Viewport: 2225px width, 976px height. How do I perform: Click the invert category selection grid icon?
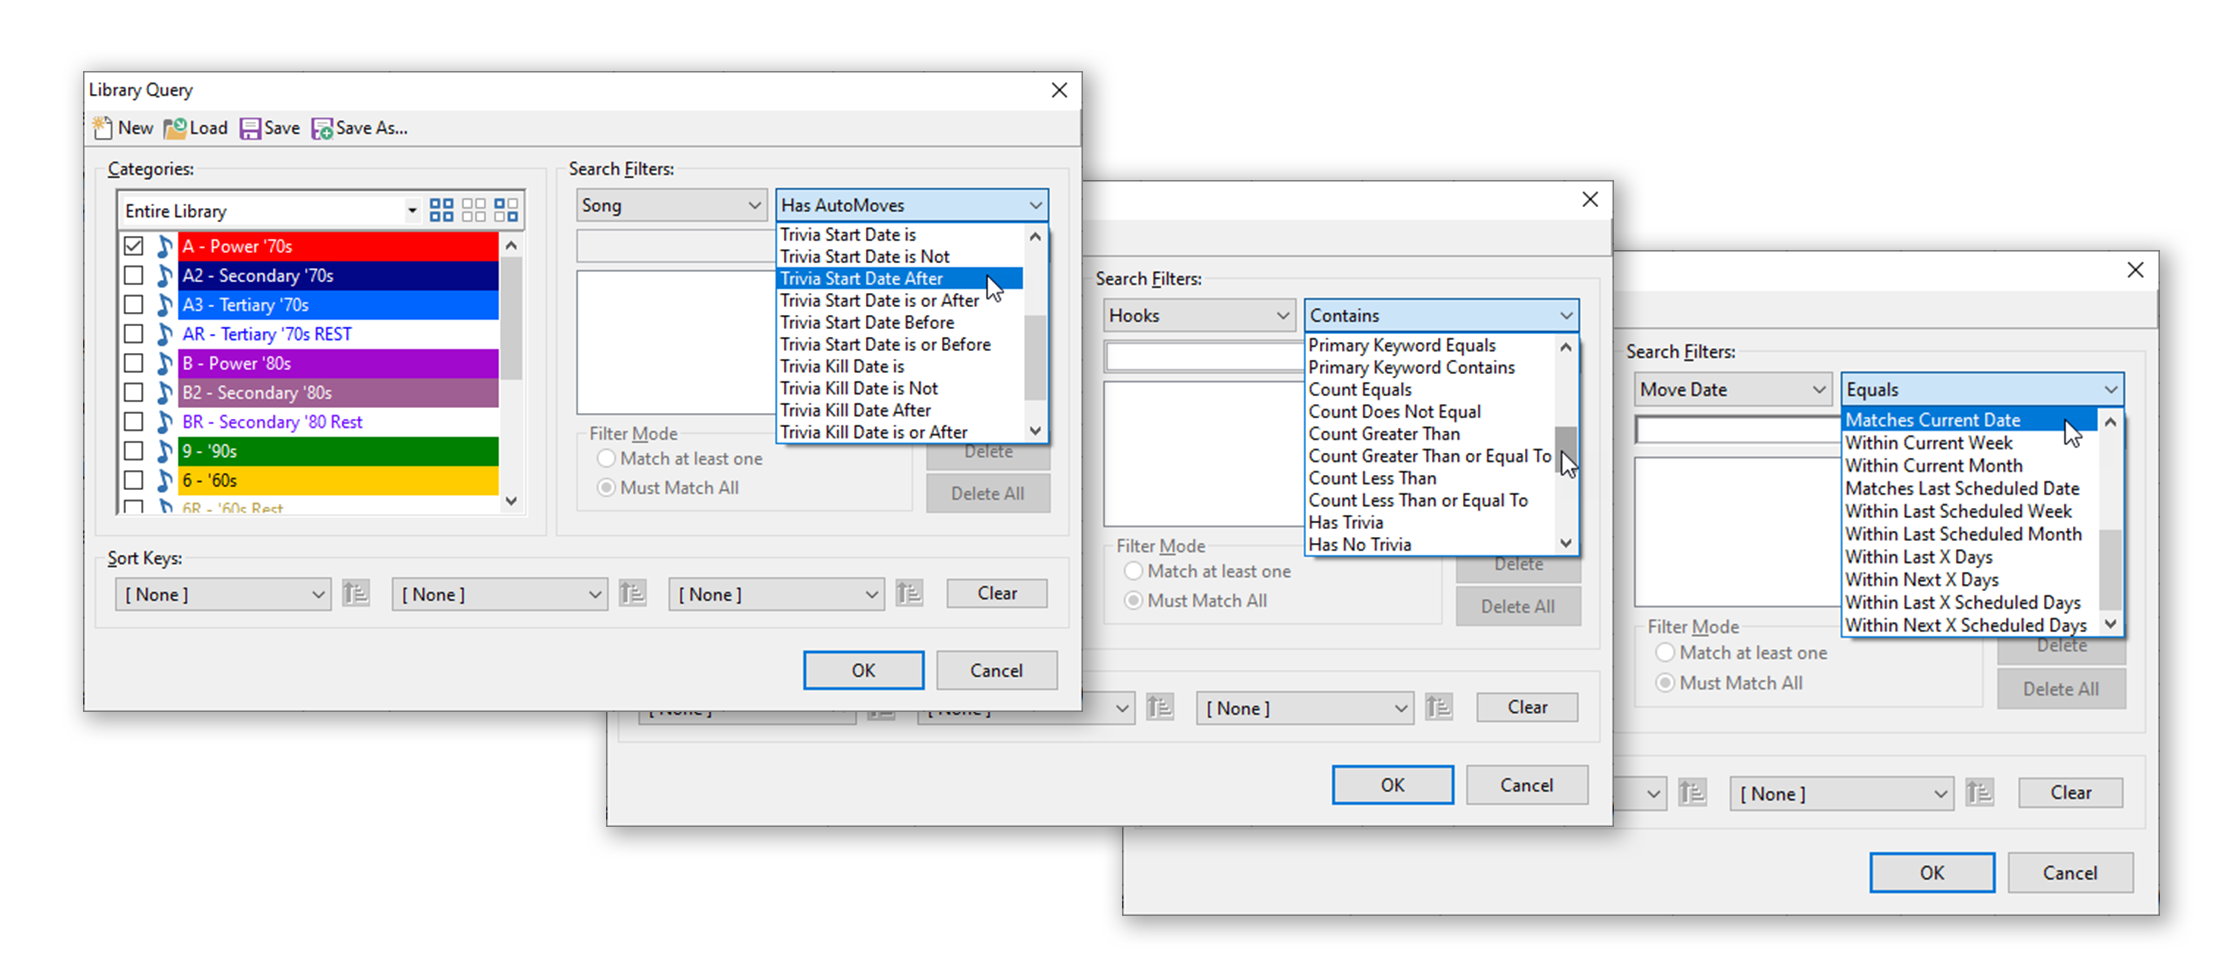click(506, 210)
